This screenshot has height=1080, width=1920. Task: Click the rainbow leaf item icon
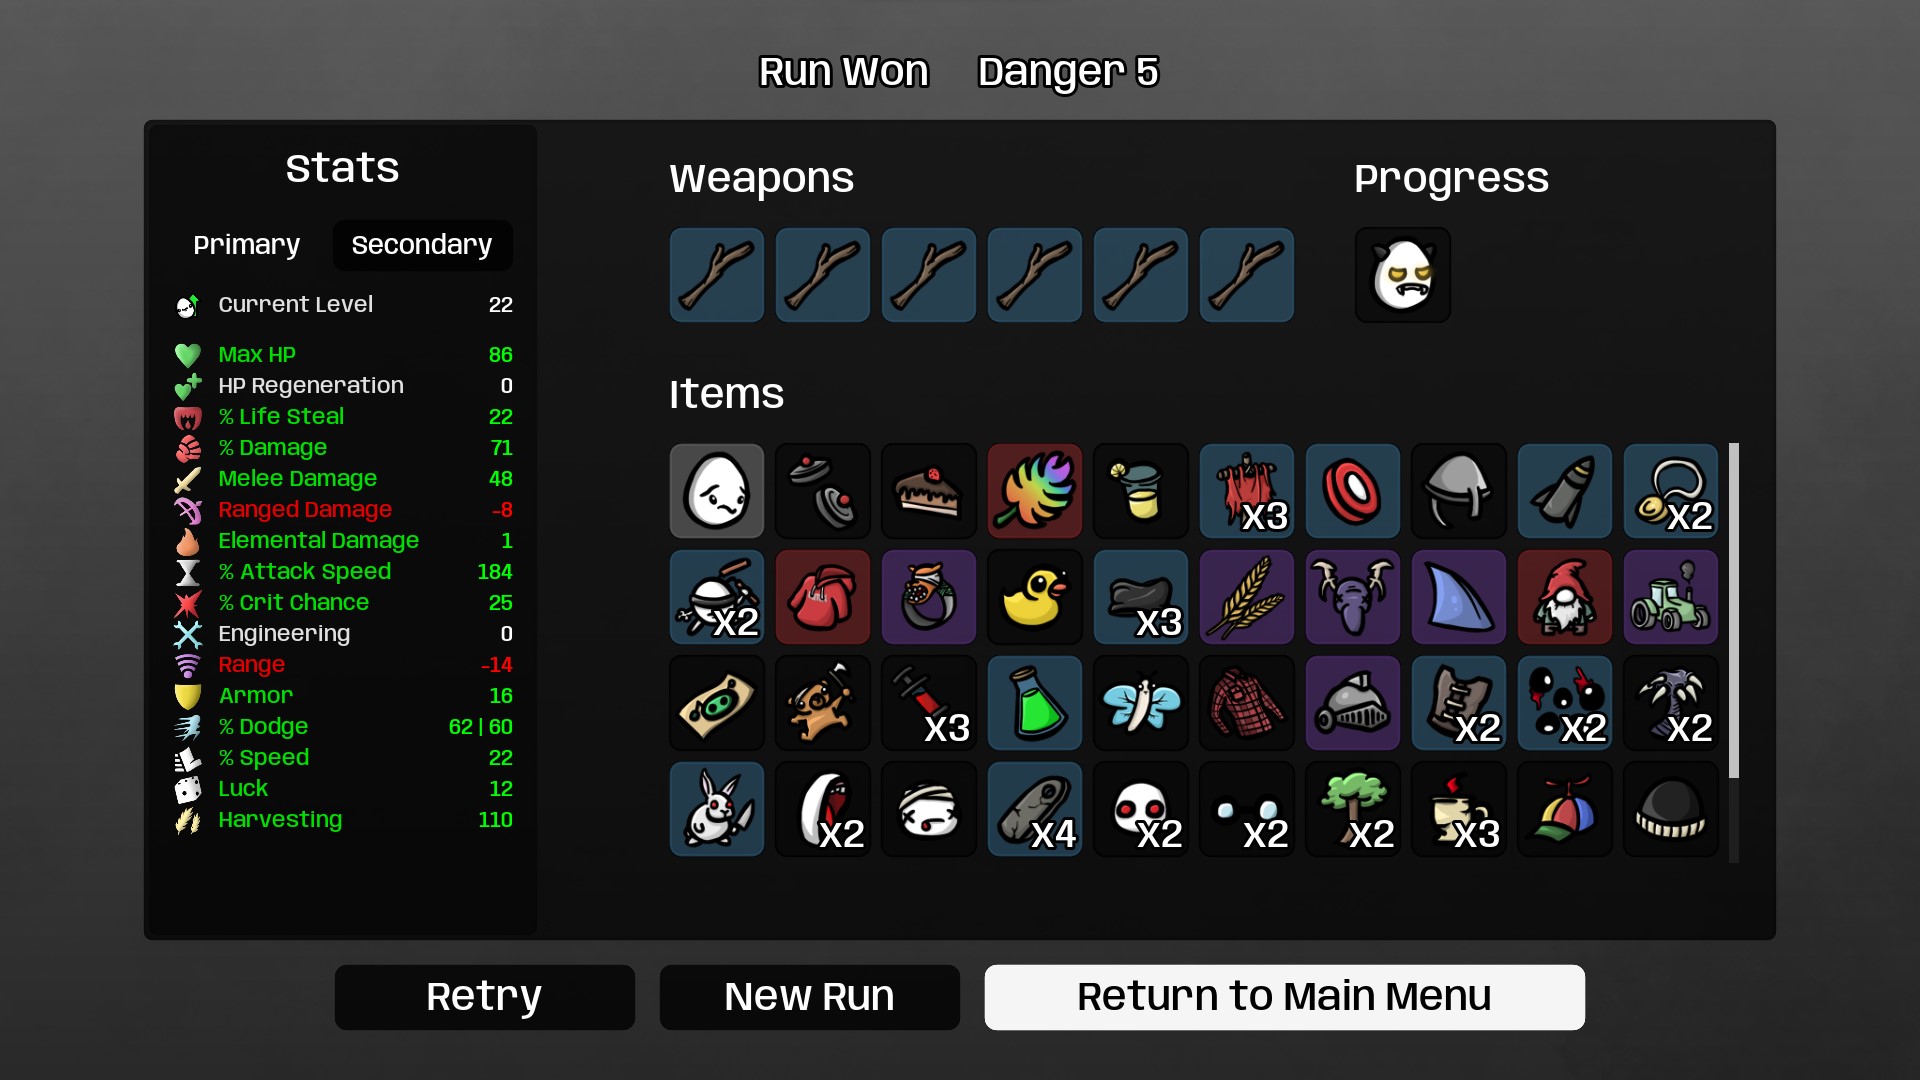tap(1034, 491)
